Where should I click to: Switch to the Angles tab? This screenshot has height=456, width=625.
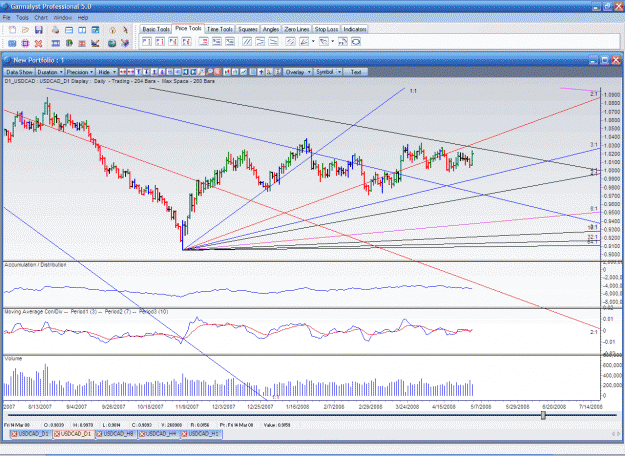(x=271, y=29)
